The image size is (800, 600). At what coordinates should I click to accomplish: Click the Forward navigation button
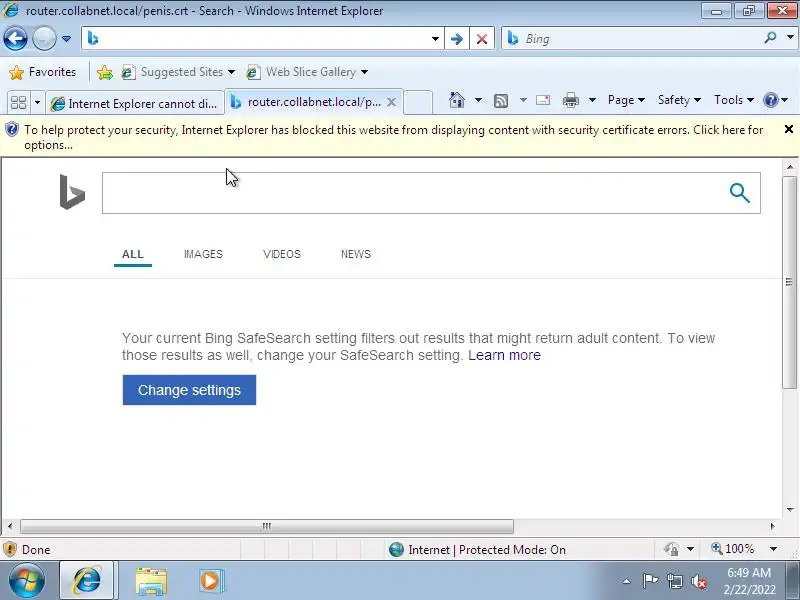(x=44, y=39)
